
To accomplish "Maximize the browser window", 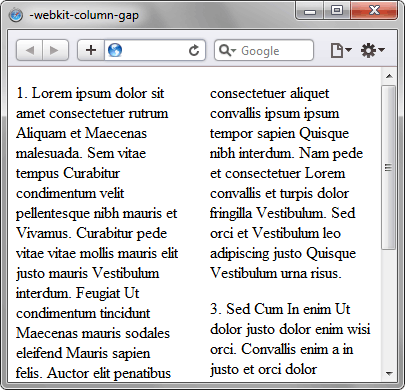I will [x=337, y=11].
